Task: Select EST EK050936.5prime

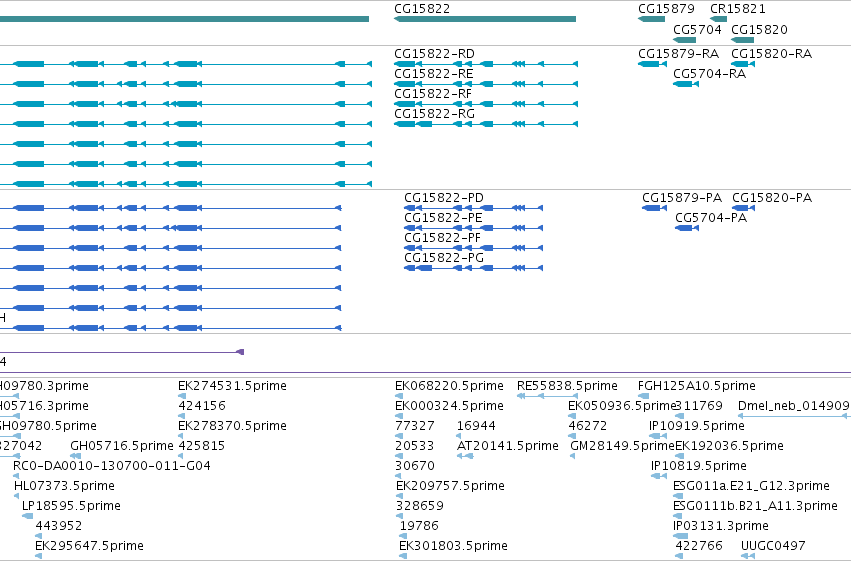Action: (621, 406)
